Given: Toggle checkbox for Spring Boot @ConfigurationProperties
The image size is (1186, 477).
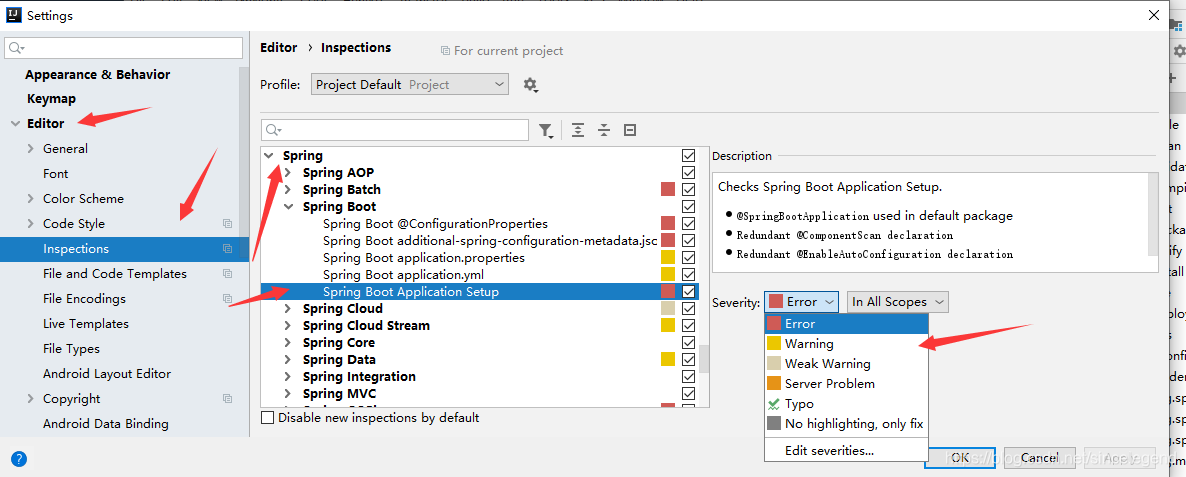Looking at the screenshot, I should [688, 223].
